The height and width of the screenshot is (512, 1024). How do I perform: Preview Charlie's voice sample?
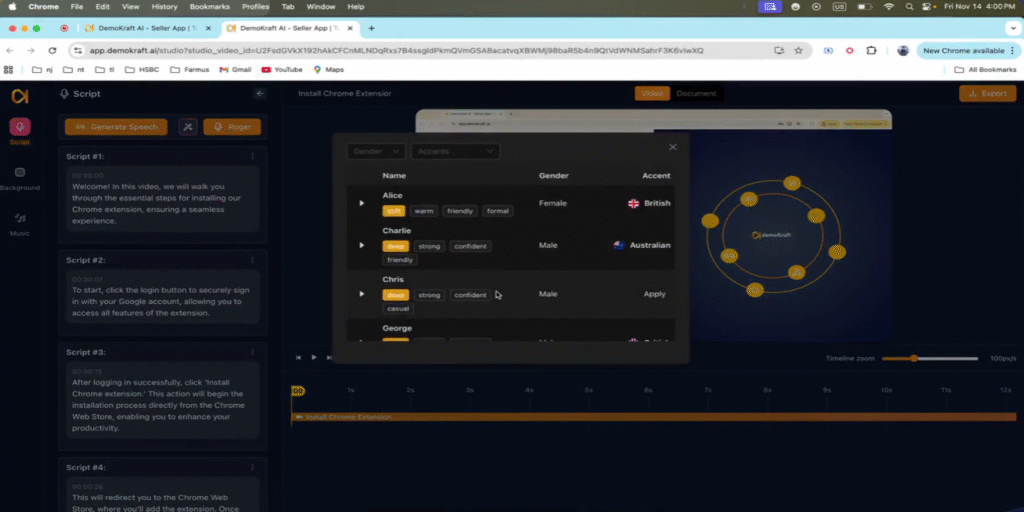coord(362,245)
